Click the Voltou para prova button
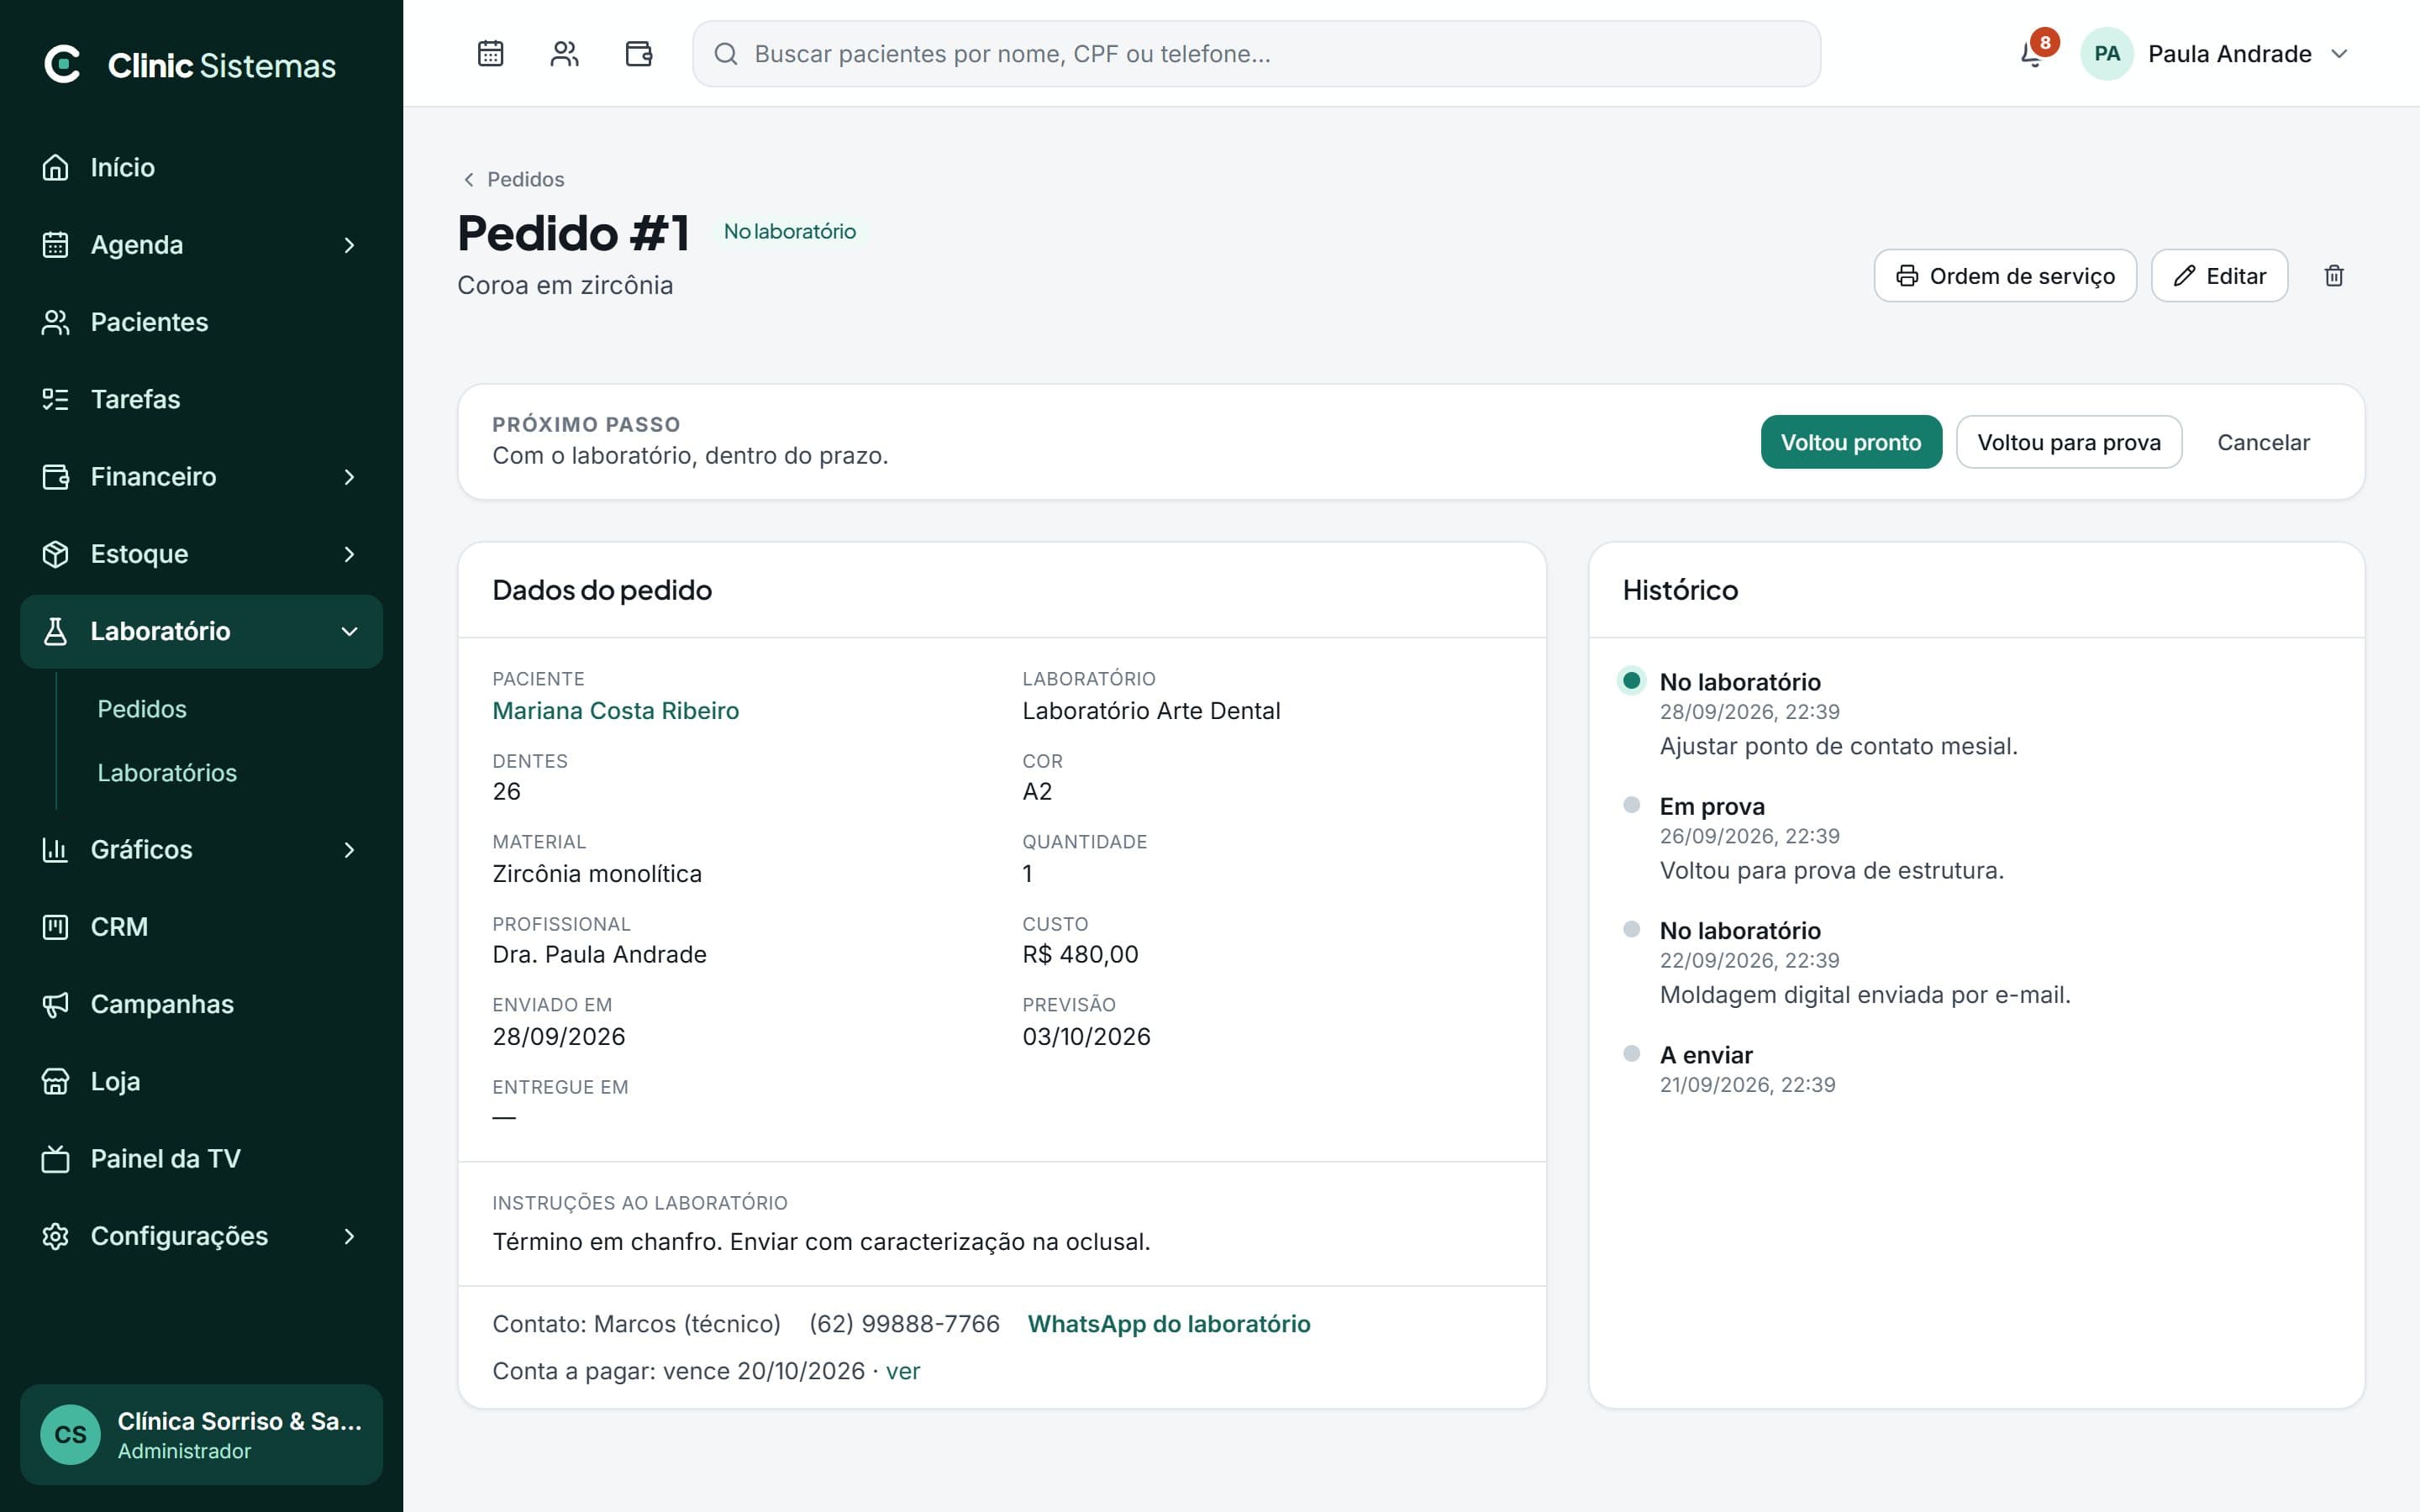Image resolution: width=2420 pixels, height=1512 pixels. [2069, 442]
